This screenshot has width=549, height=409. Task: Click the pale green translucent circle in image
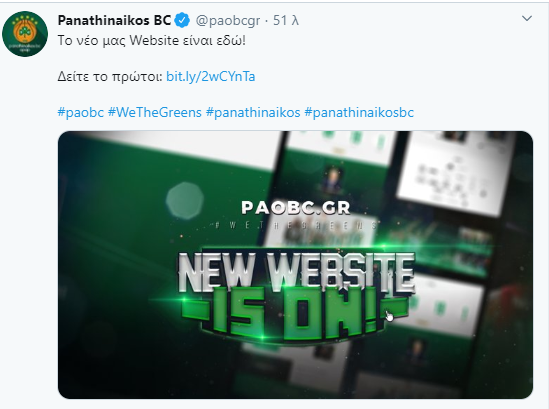point(185,200)
